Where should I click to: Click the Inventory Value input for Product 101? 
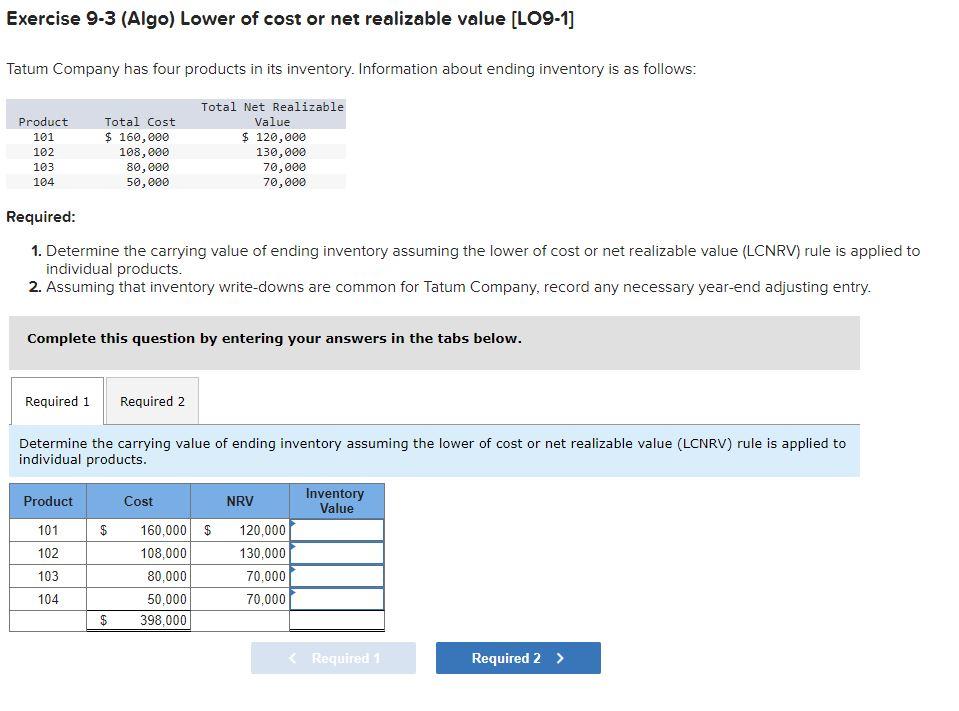point(336,530)
